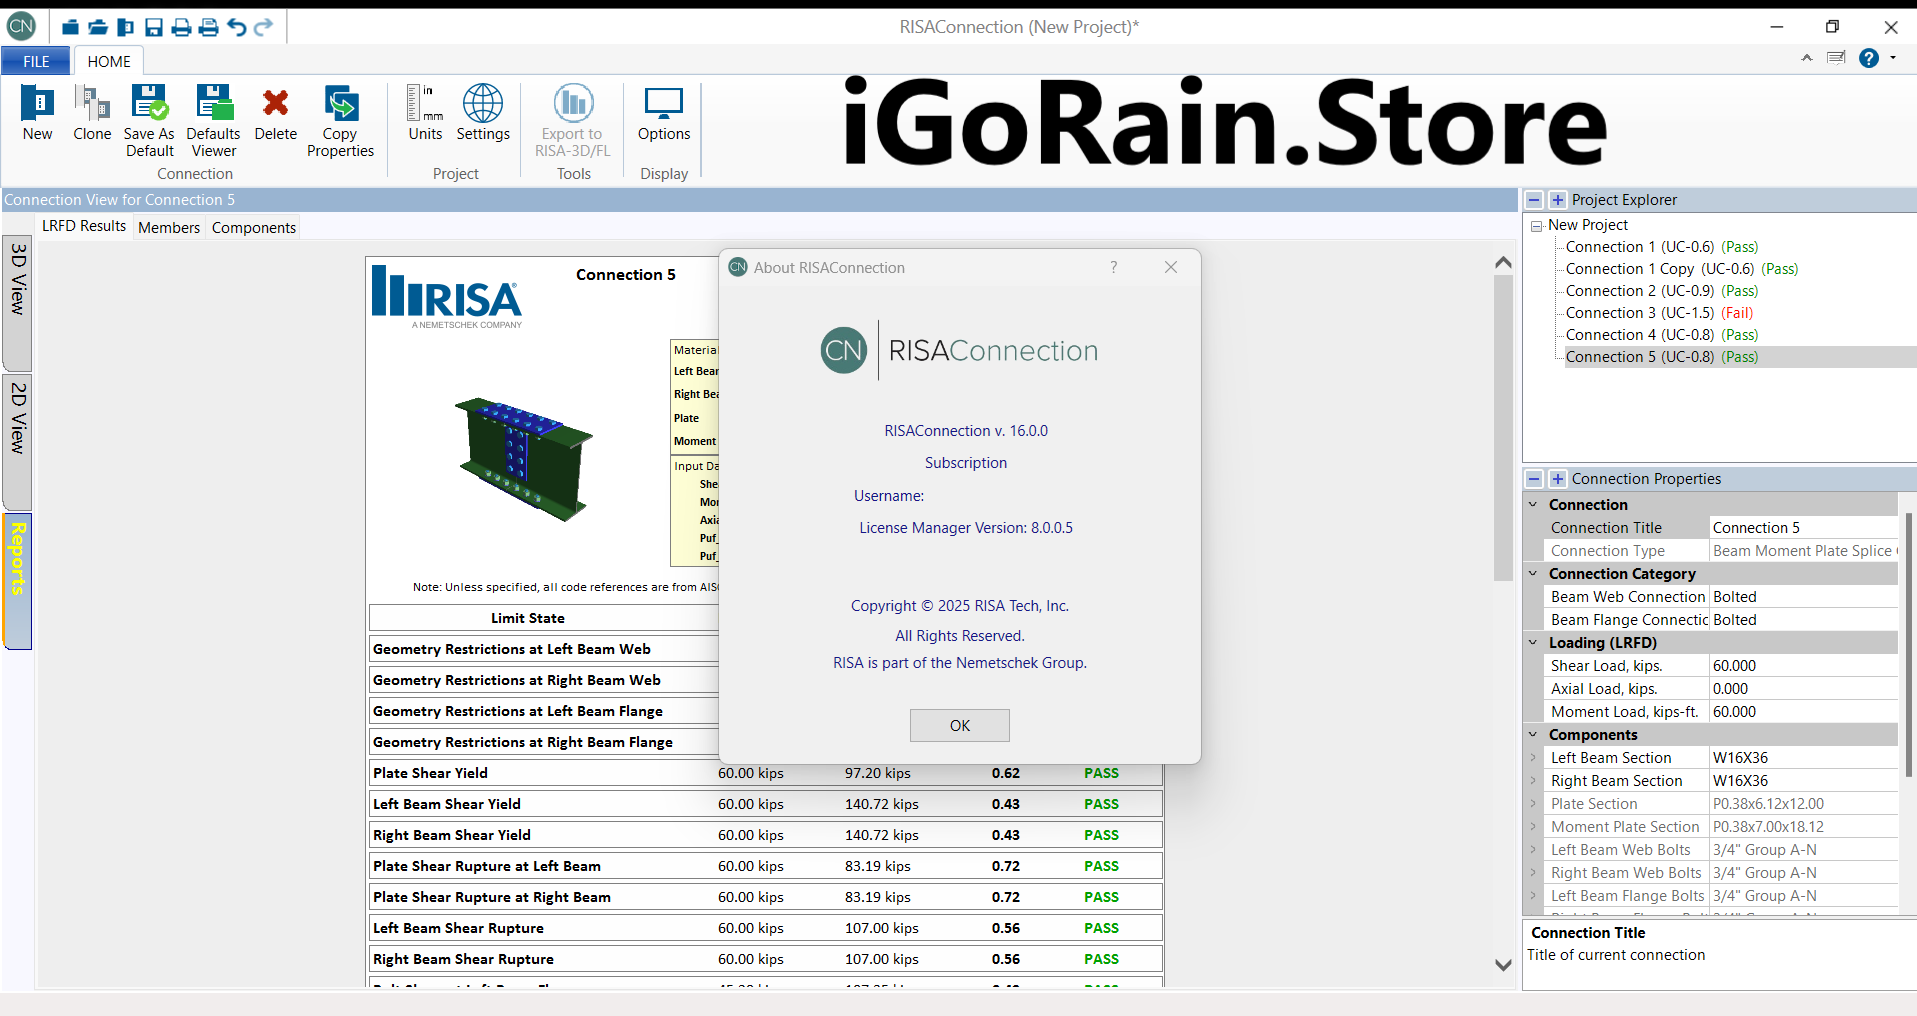
Task: Switch to the Members tab
Action: click(x=169, y=228)
